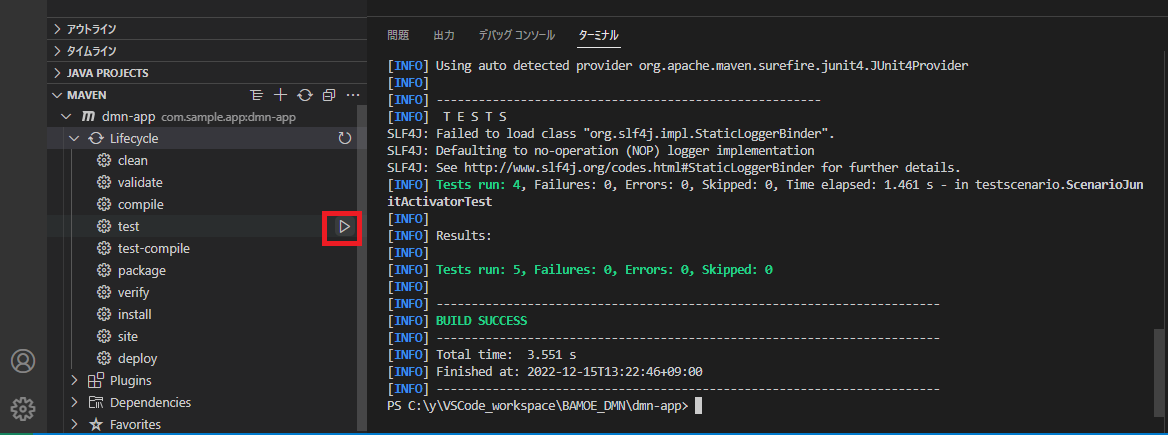Expand the Favorites node chevron

[x=74, y=425]
